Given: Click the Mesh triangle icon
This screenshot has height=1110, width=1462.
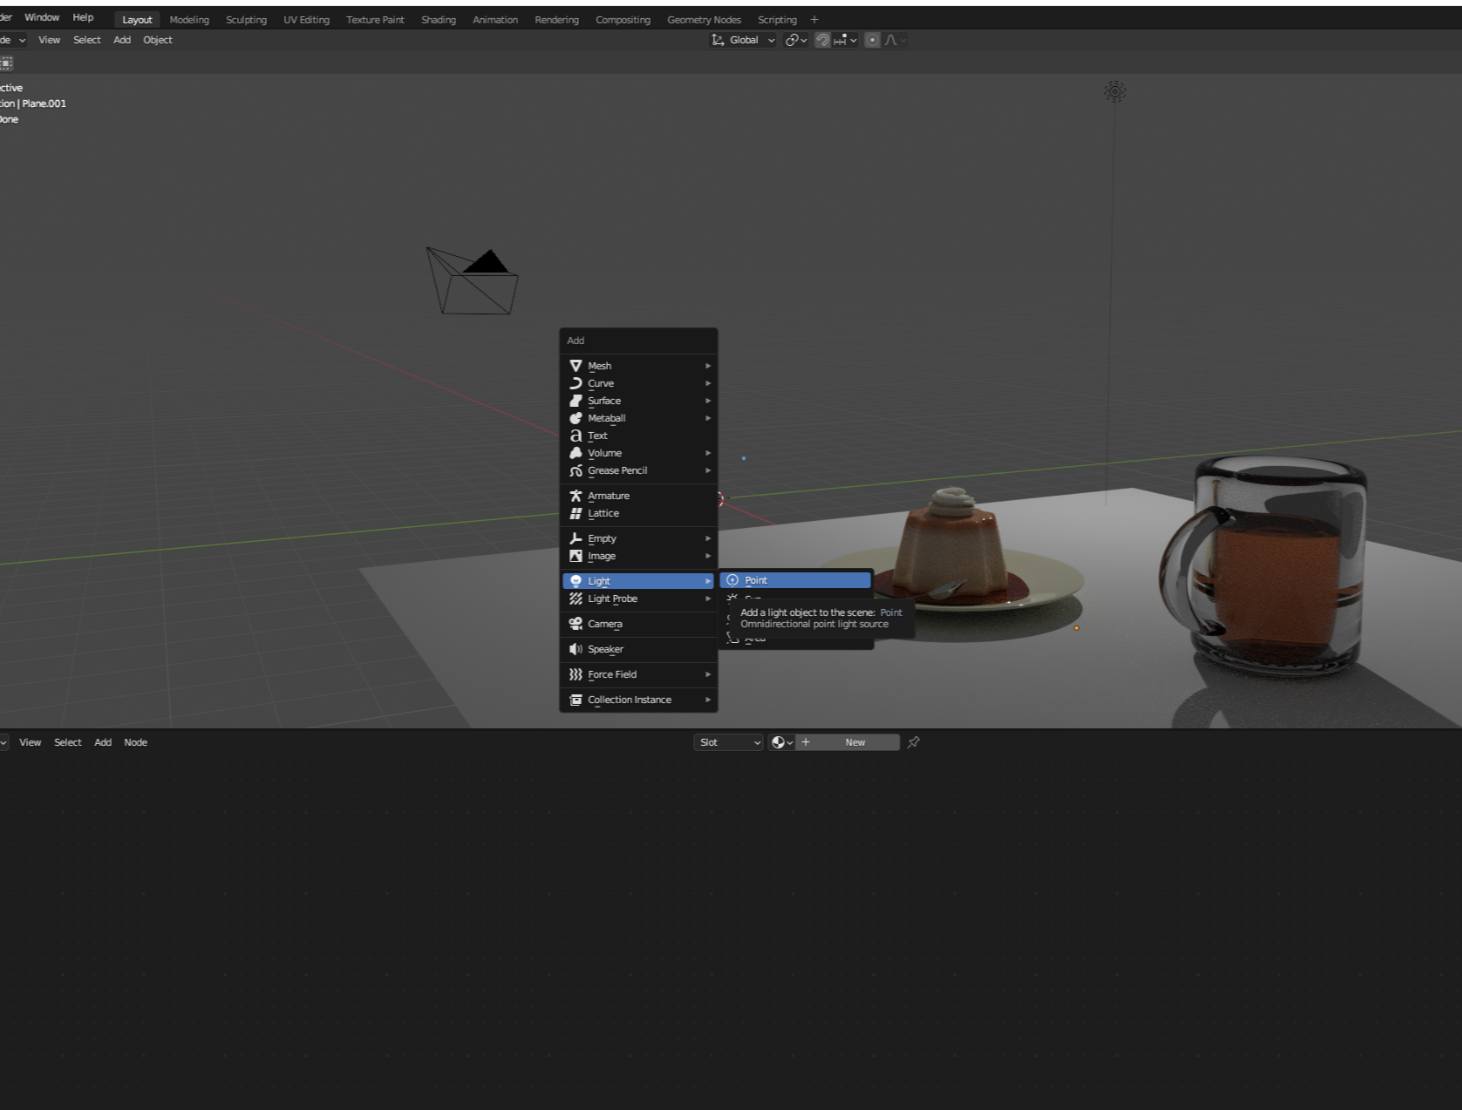Looking at the screenshot, I should 576,366.
